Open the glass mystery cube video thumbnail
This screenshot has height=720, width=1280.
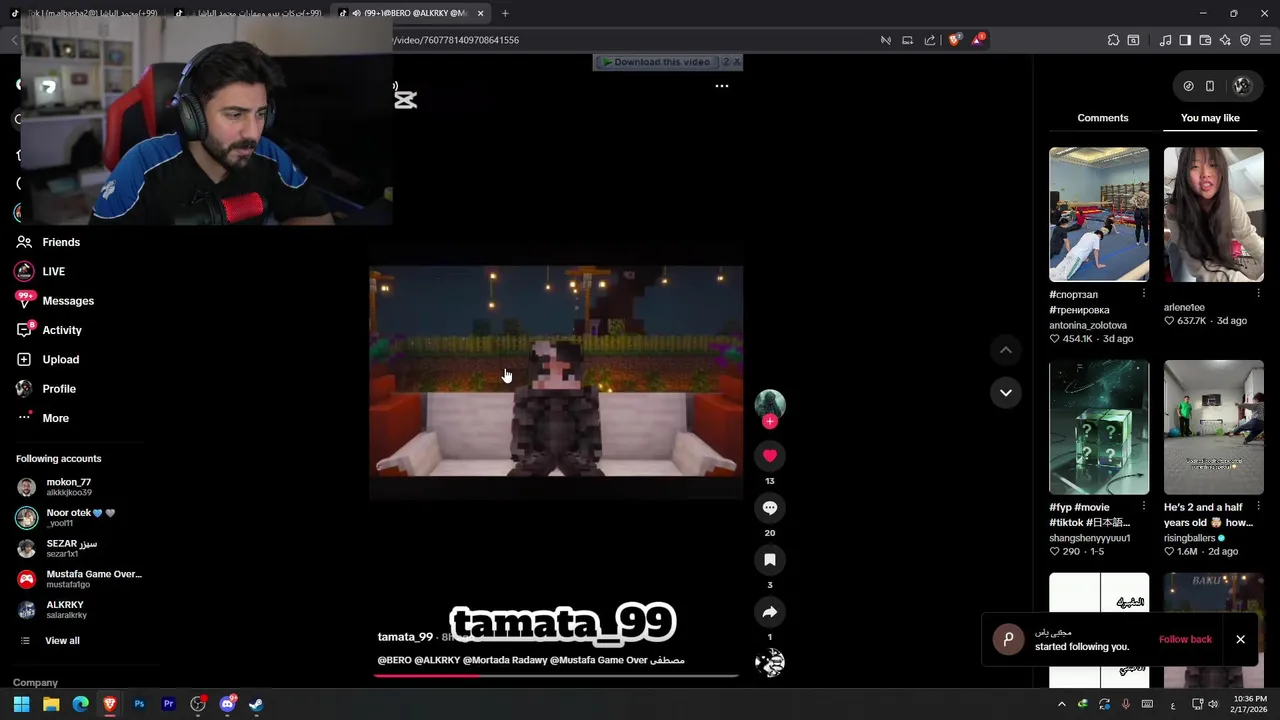pos(1099,427)
